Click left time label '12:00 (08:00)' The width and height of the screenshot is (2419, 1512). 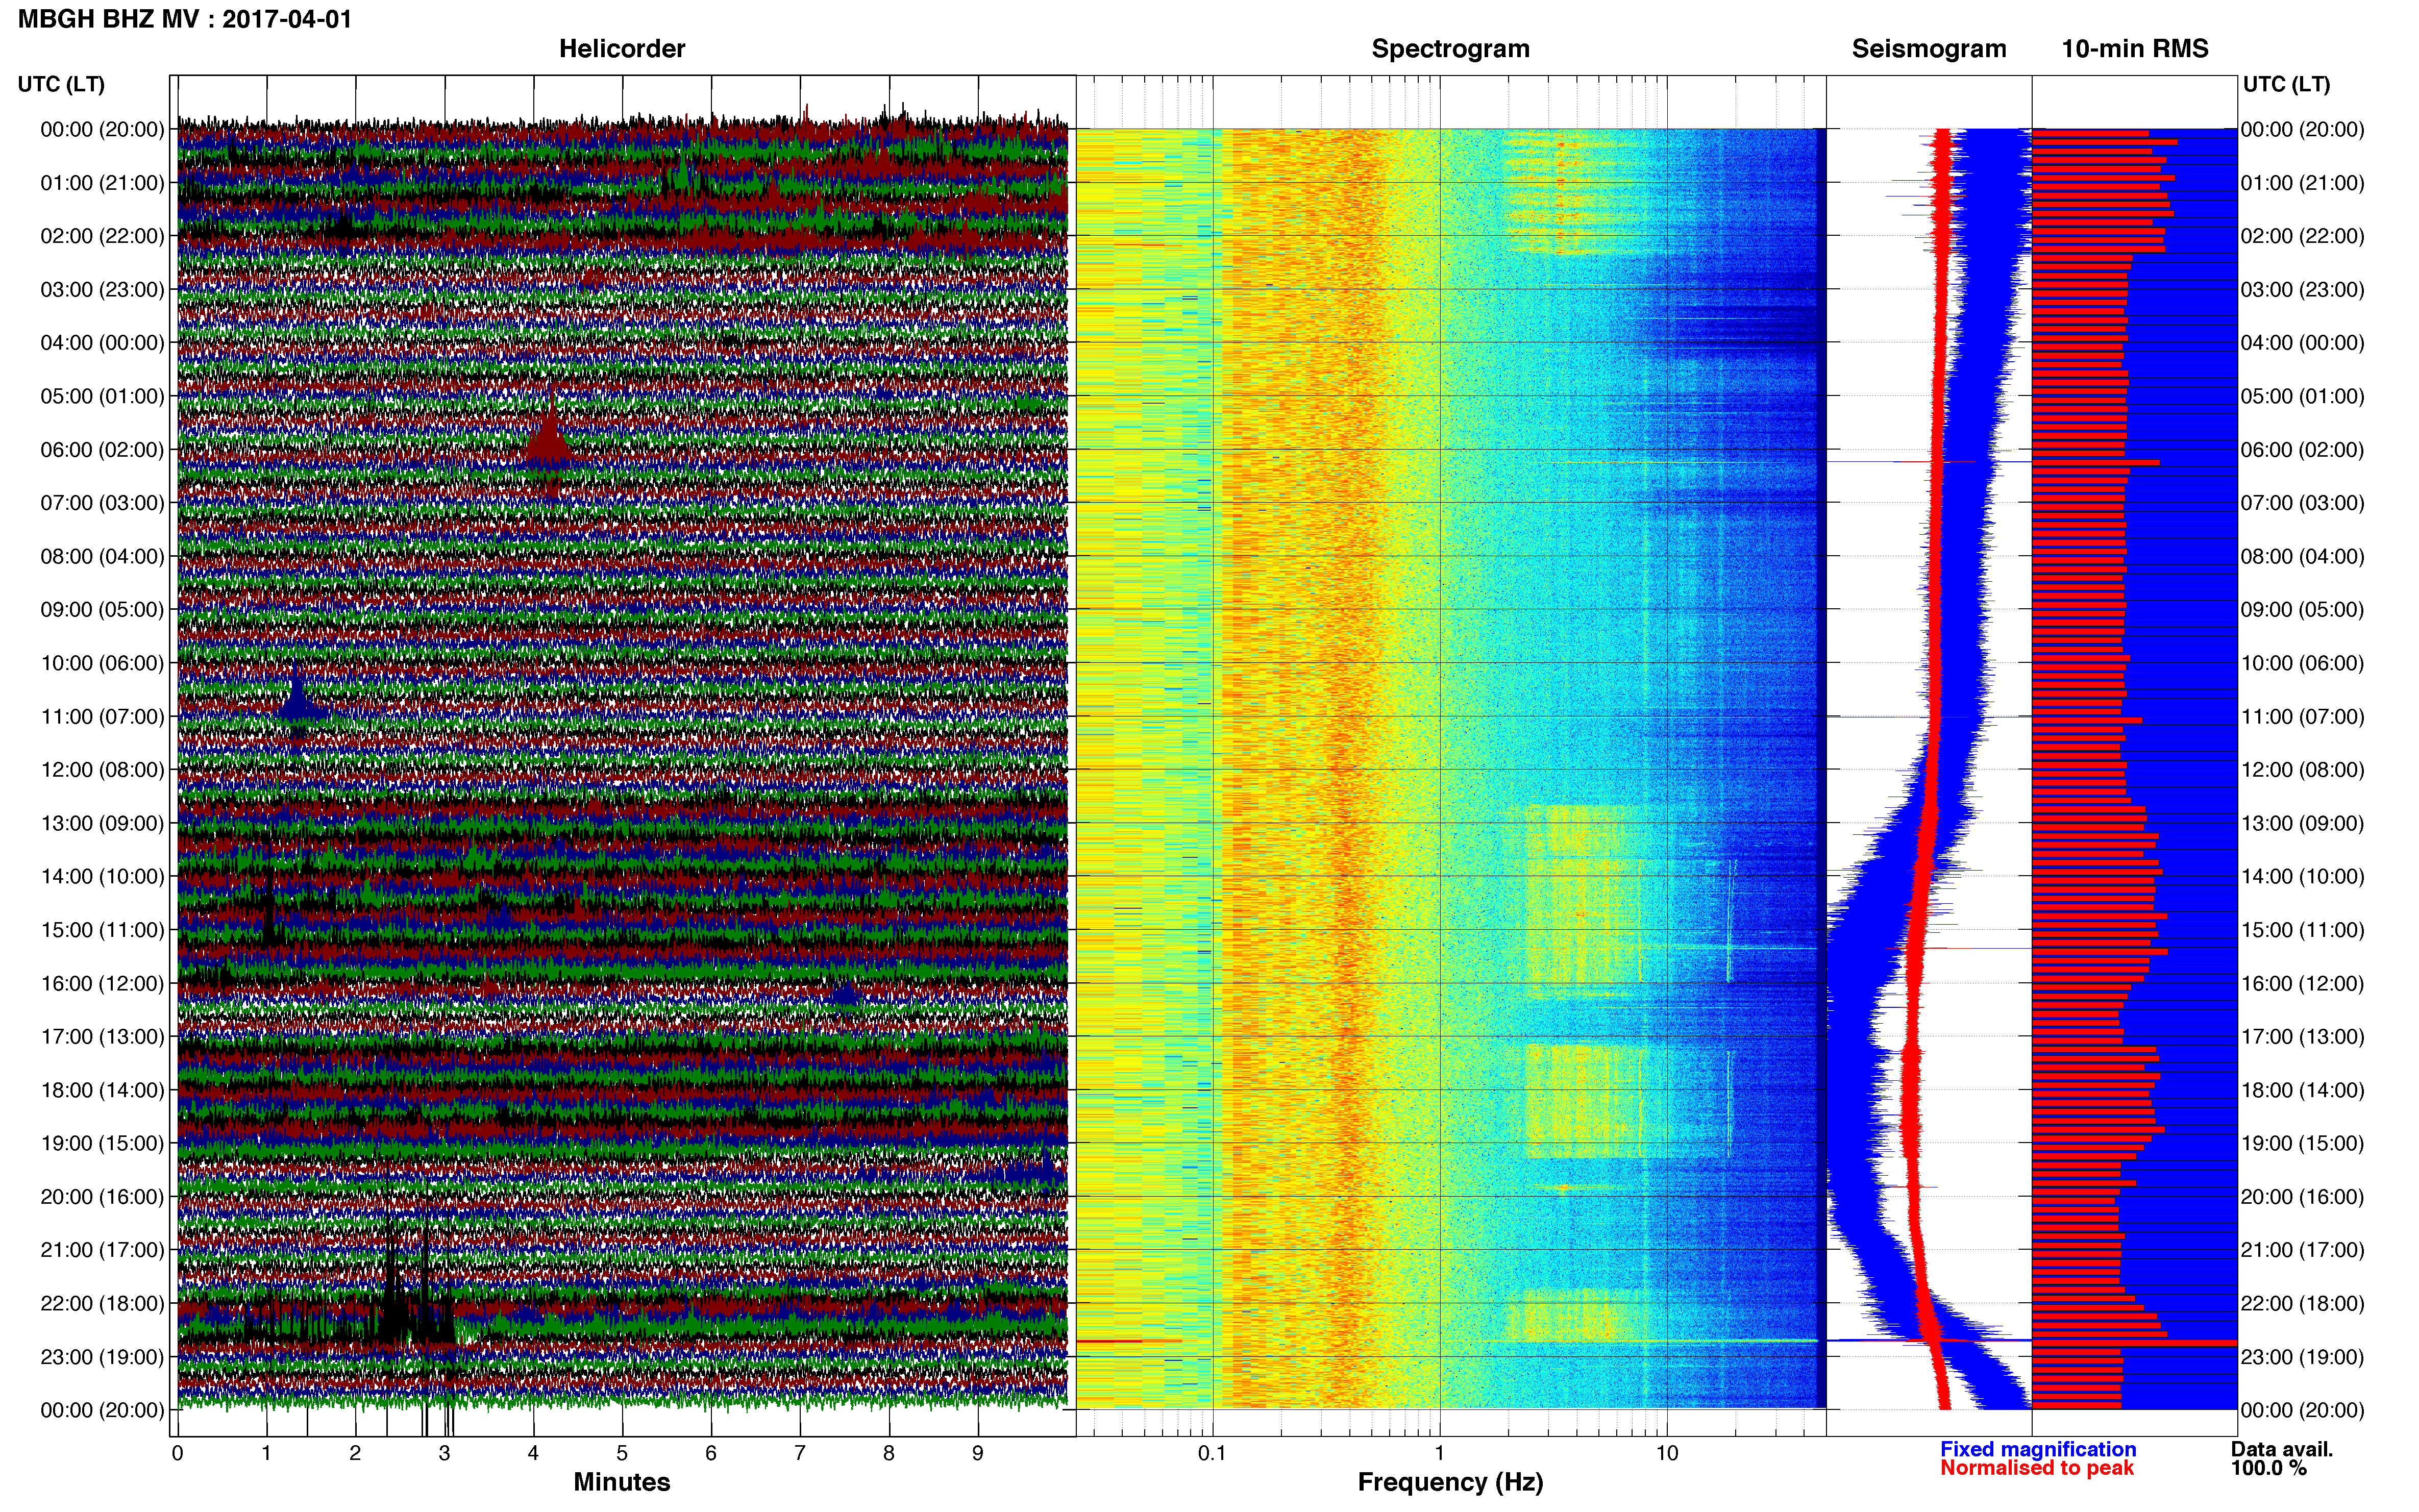pos(102,770)
